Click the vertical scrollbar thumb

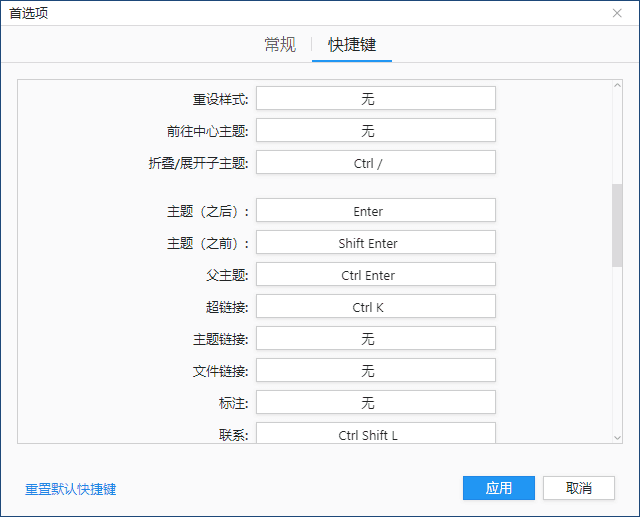pos(617,225)
